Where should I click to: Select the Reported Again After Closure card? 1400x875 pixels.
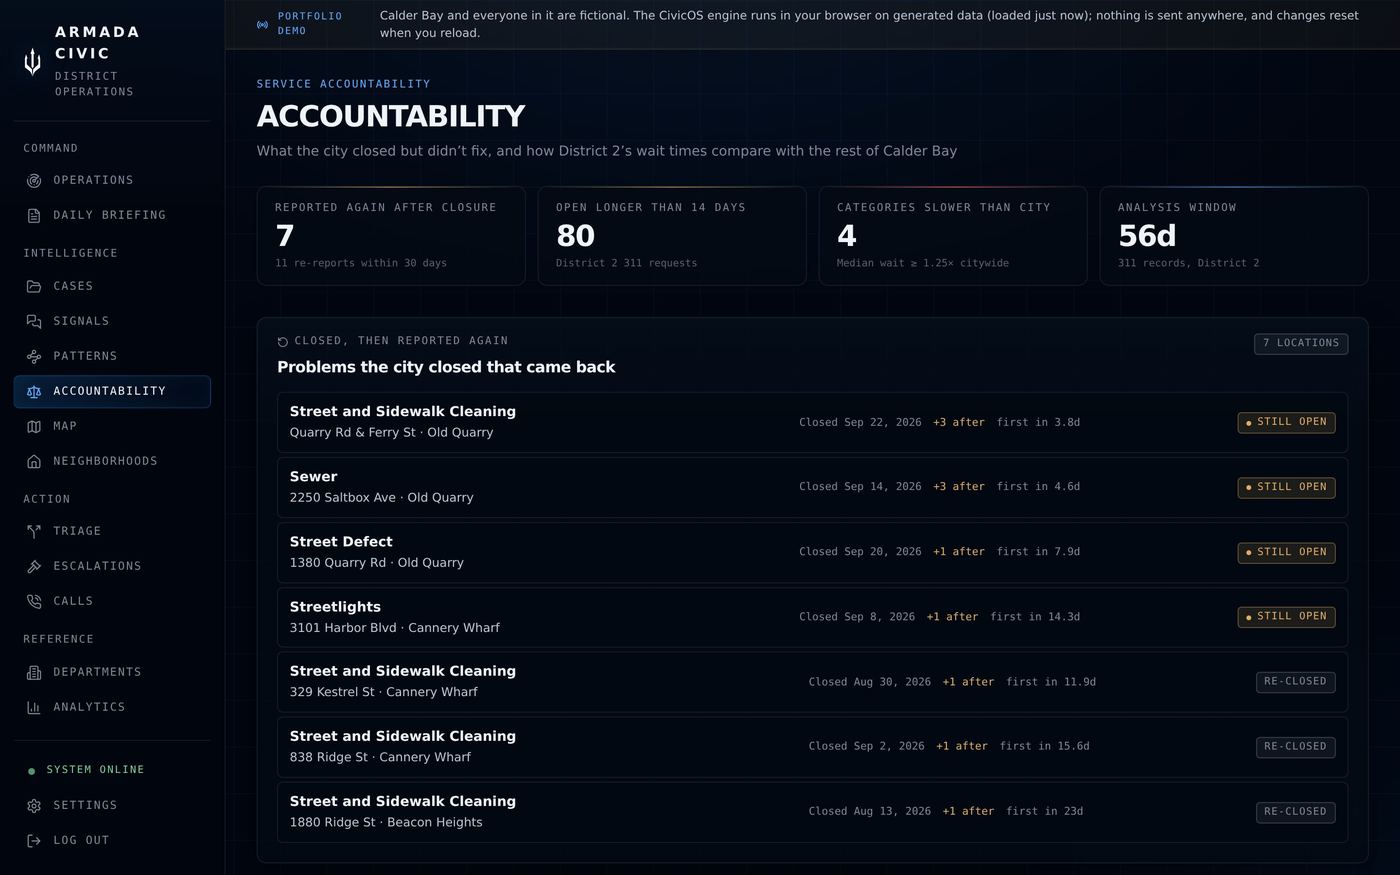tap(391, 236)
